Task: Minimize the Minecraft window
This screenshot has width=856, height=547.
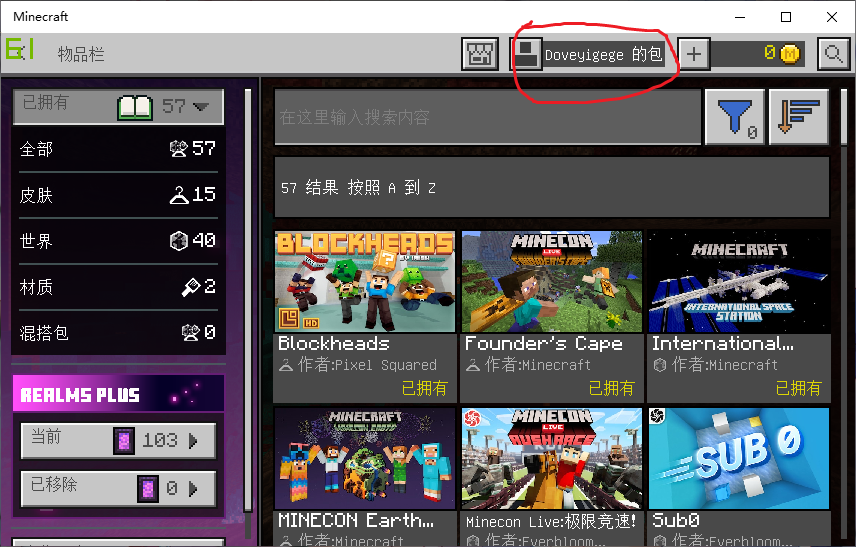Action: click(x=740, y=17)
